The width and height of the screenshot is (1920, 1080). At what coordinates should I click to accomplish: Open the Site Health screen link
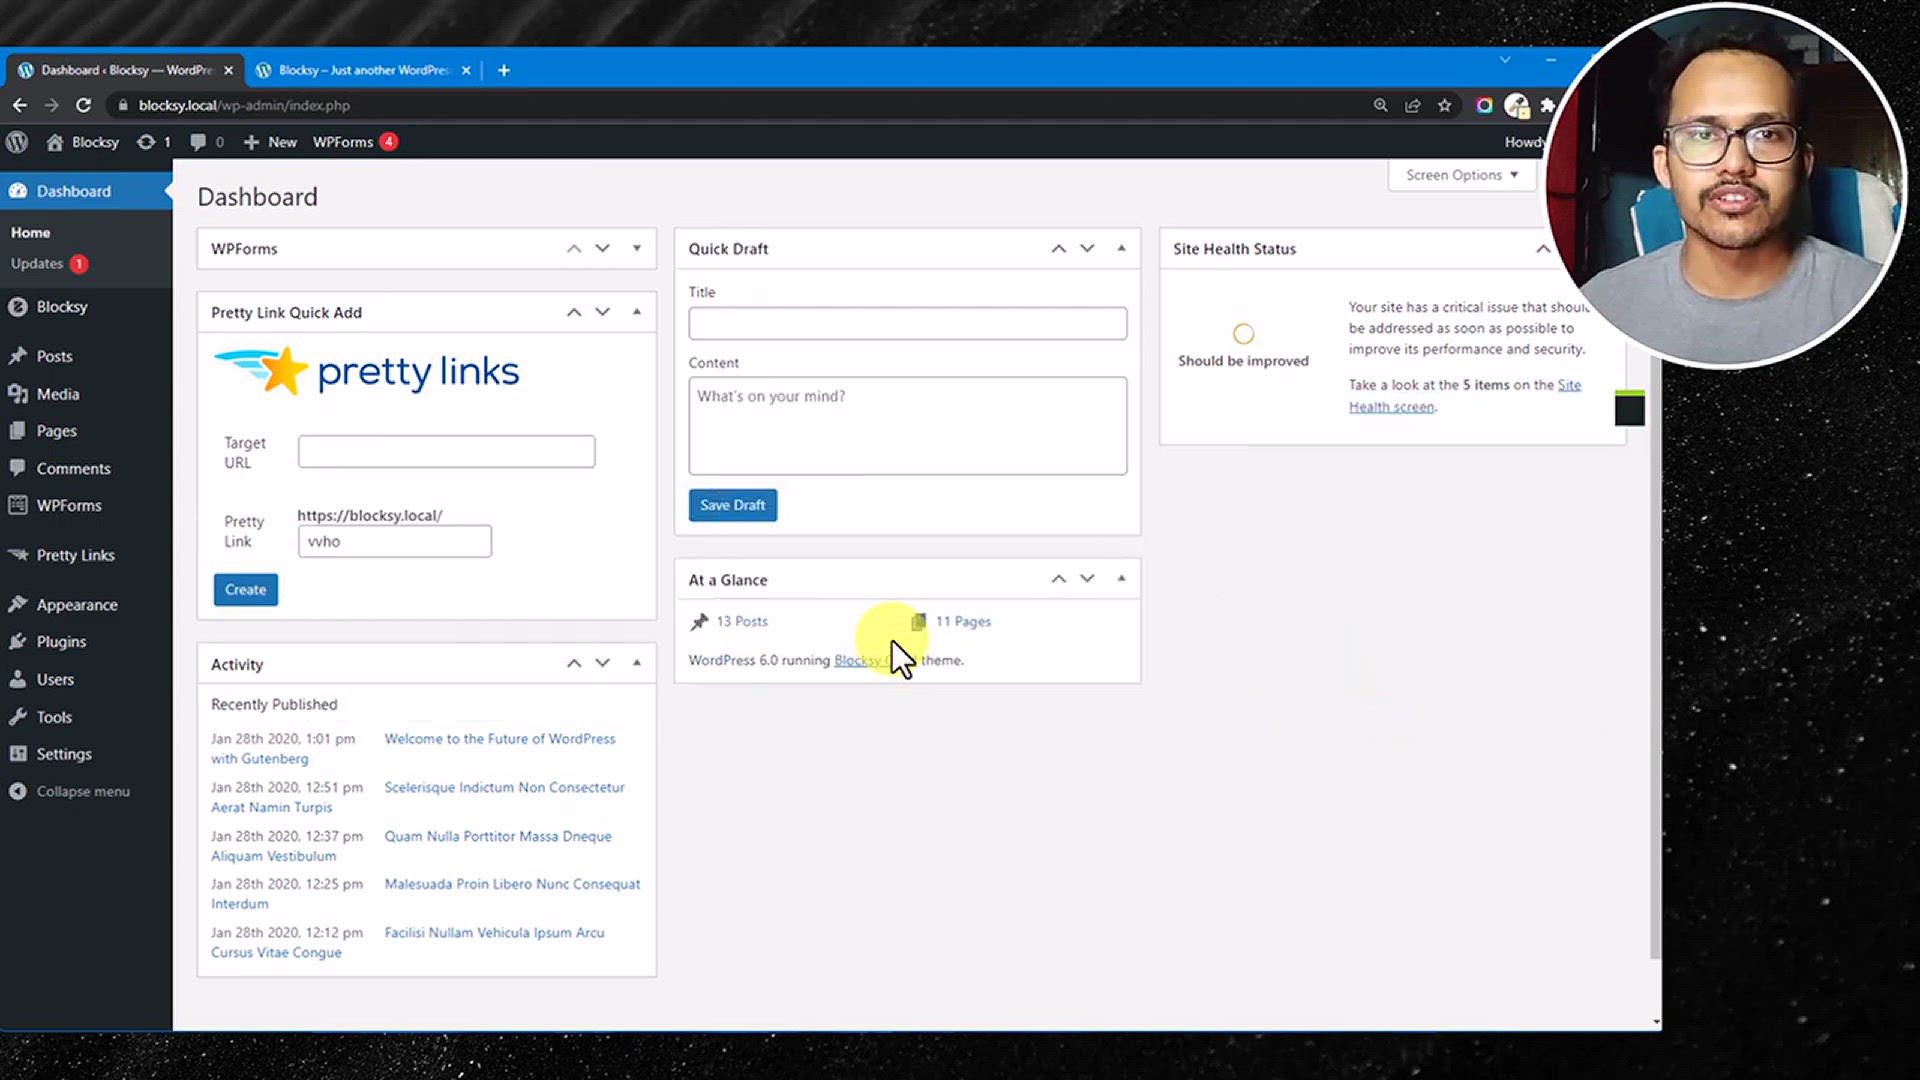click(x=1465, y=396)
